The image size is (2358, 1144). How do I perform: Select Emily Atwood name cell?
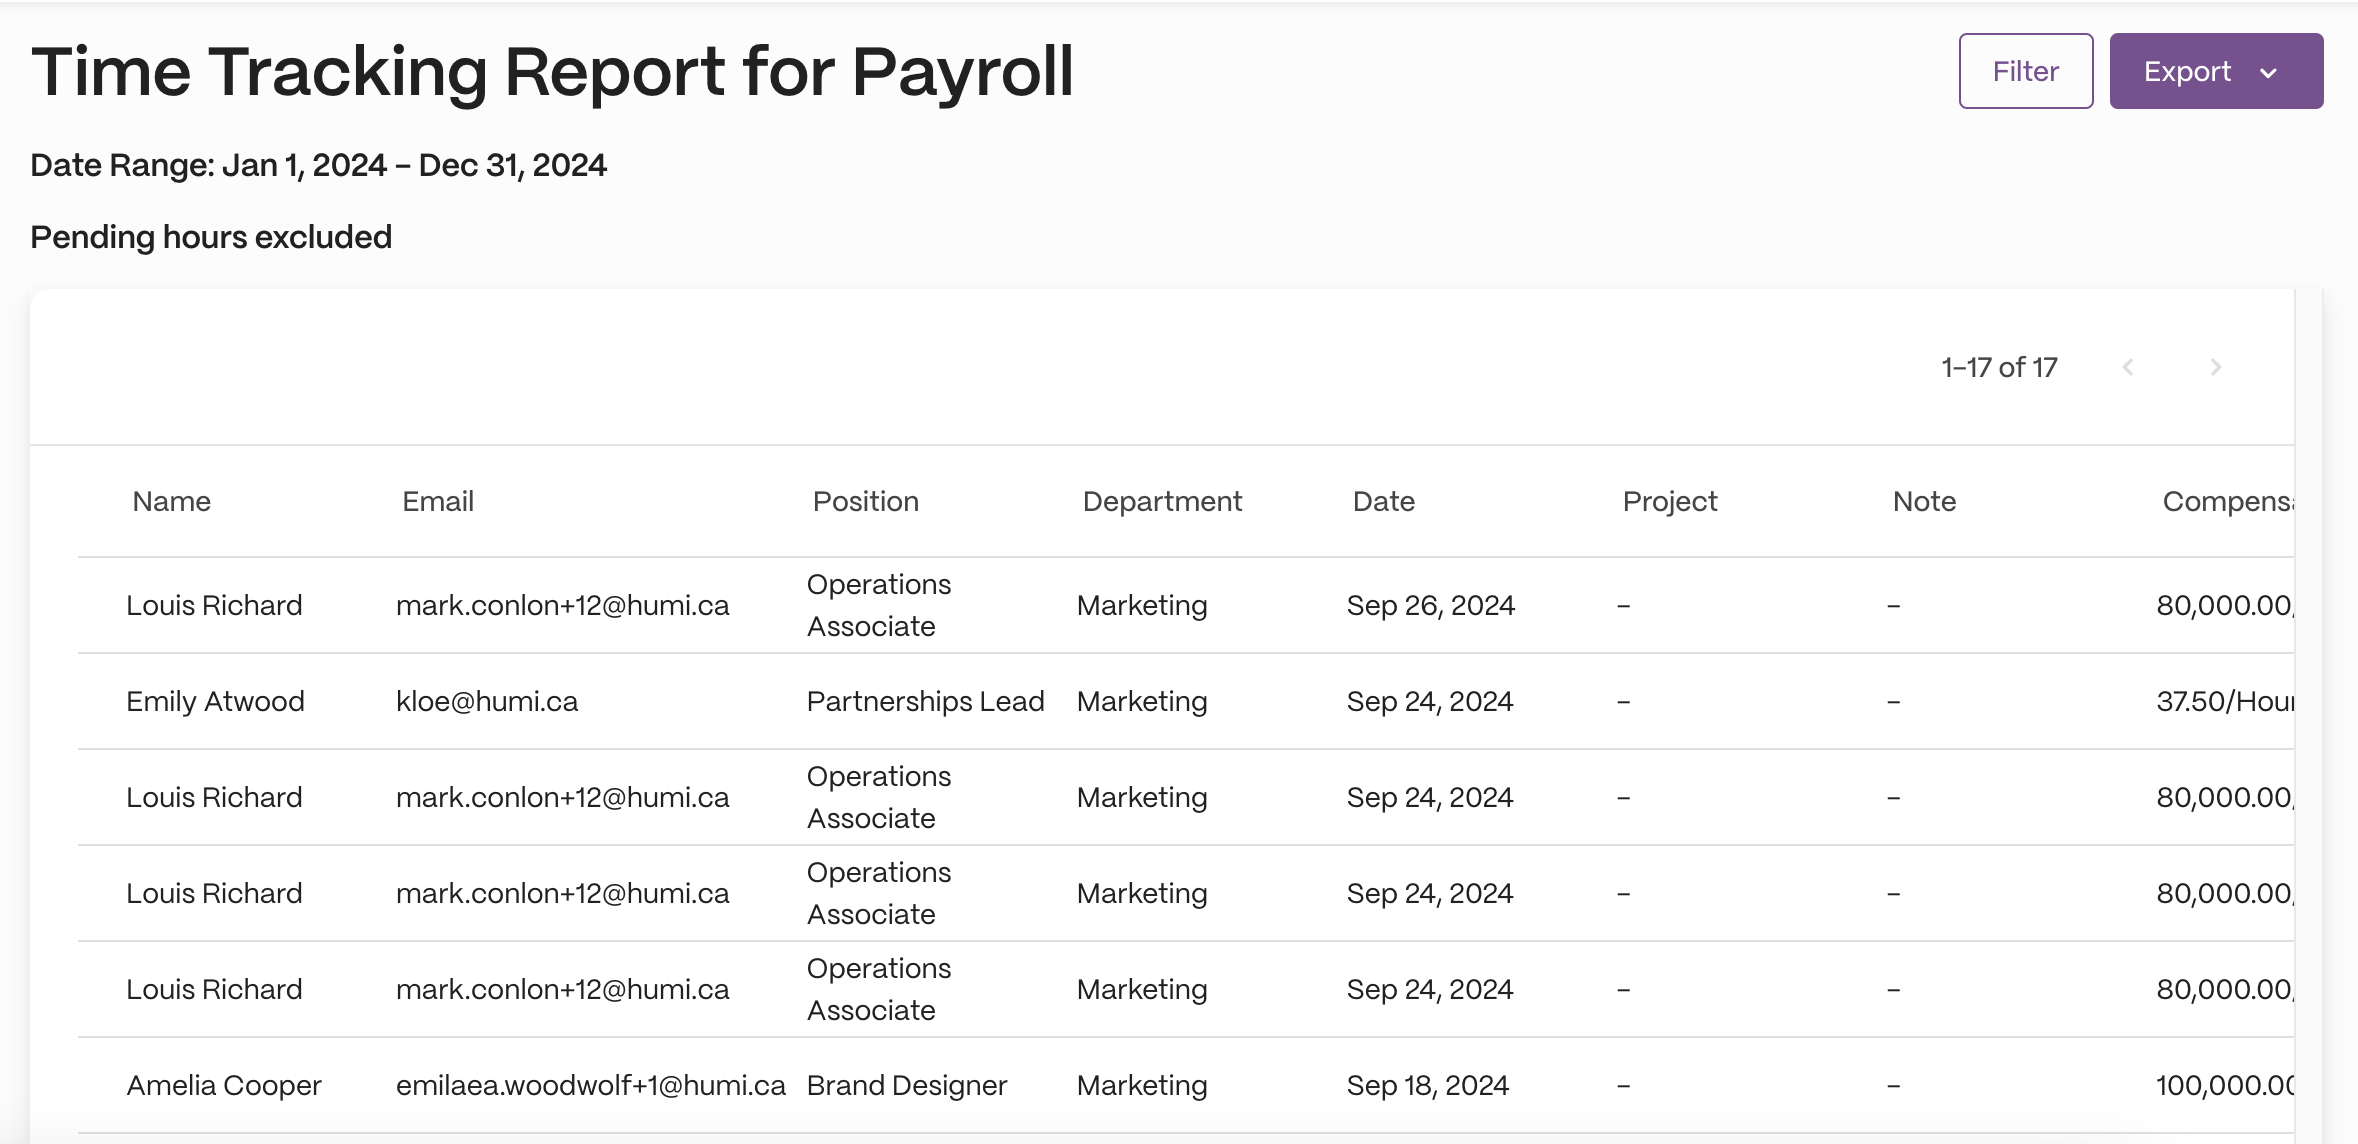pyautogui.click(x=215, y=701)
